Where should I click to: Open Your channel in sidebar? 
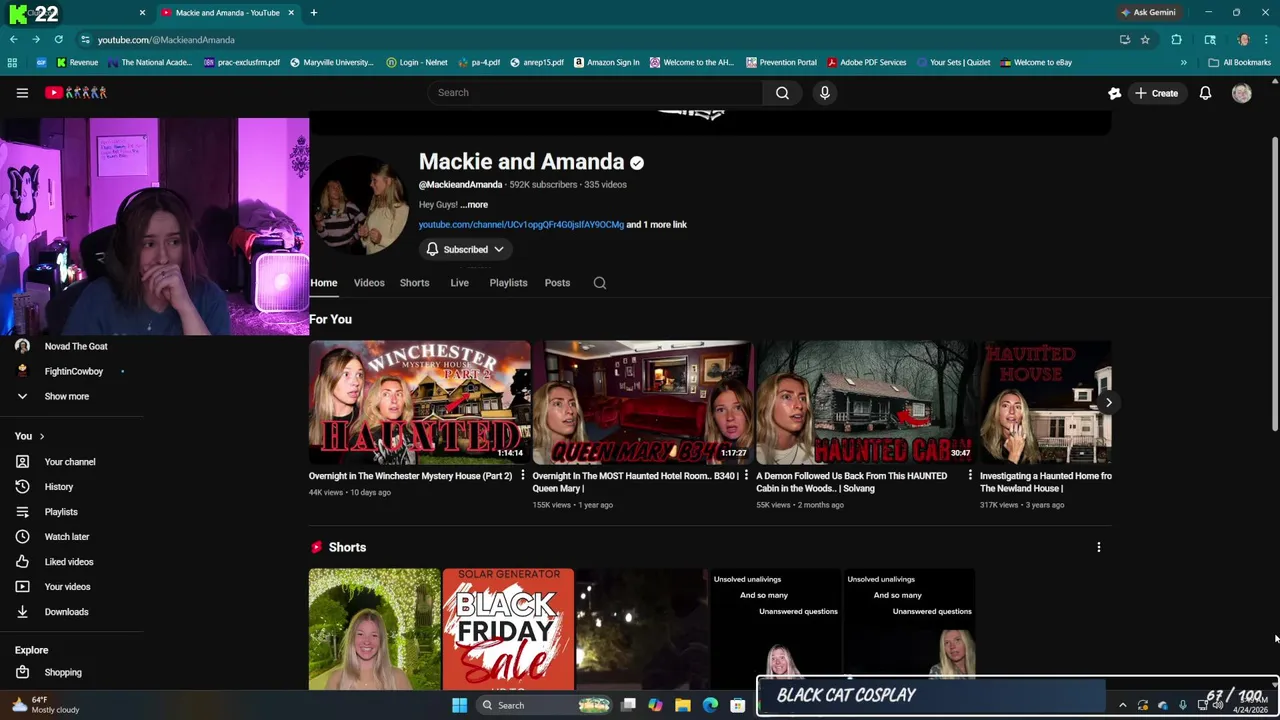point(70,462)
